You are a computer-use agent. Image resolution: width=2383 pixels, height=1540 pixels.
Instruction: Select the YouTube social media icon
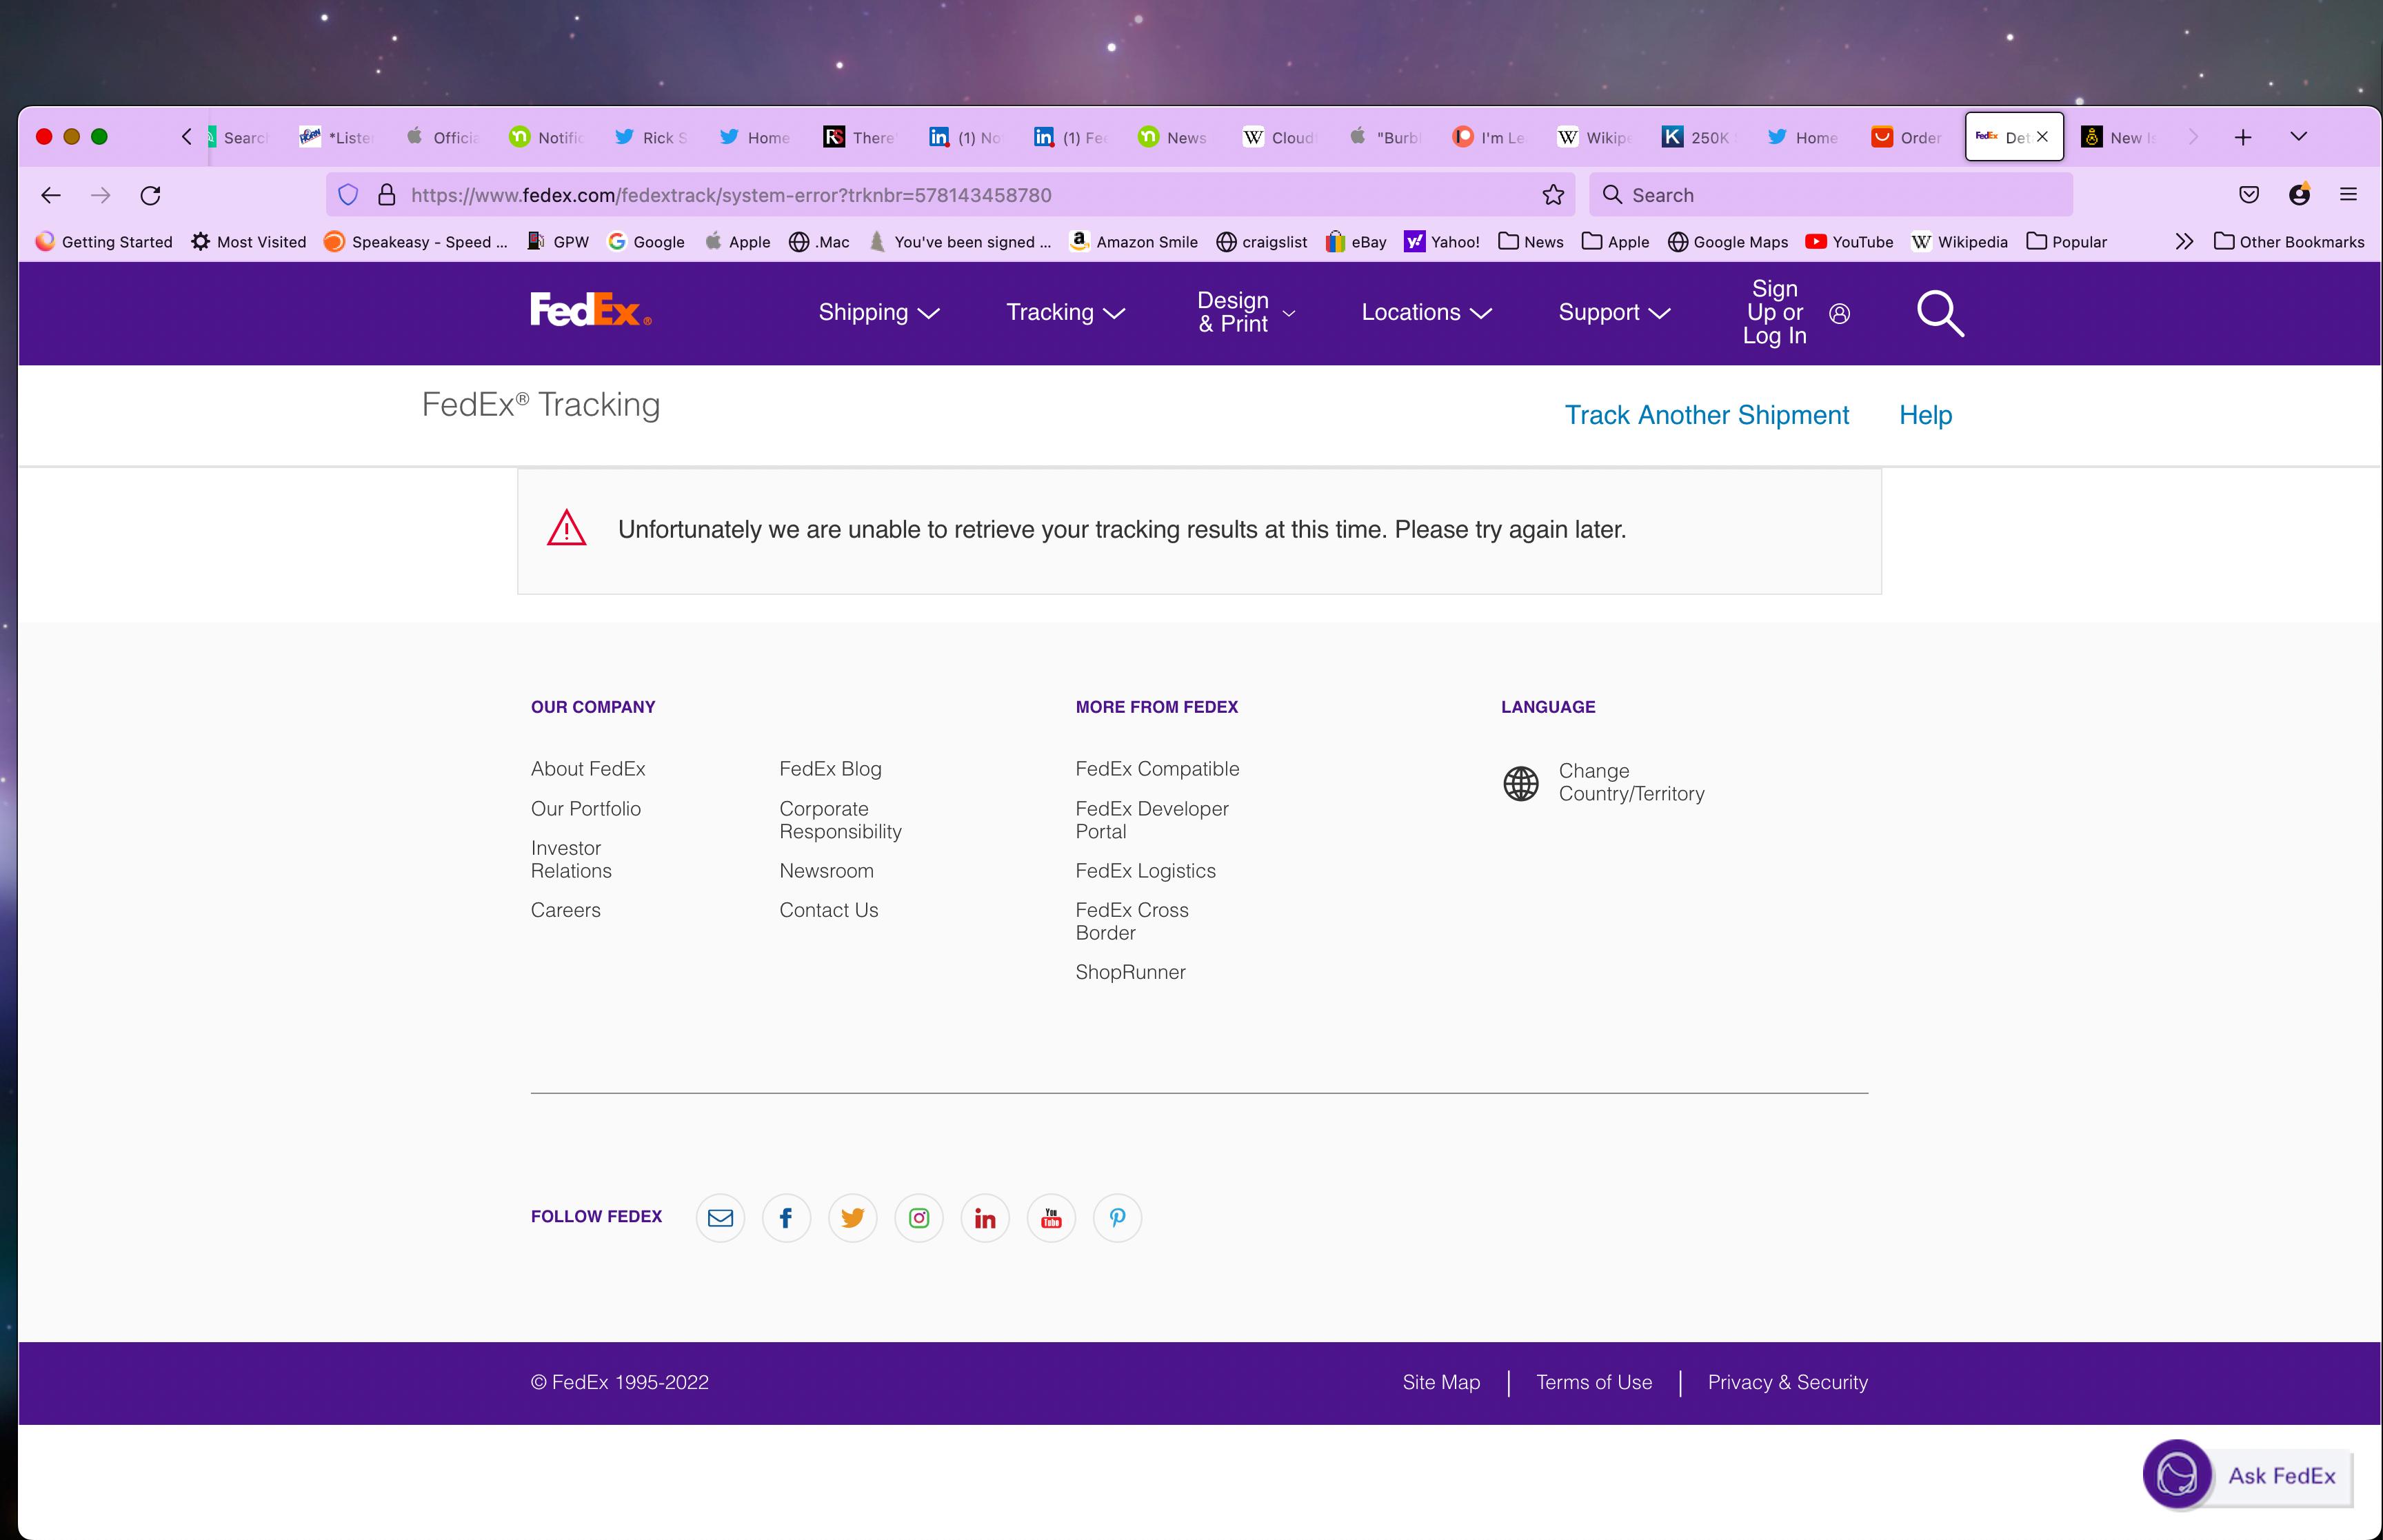pos(1051,1218)
